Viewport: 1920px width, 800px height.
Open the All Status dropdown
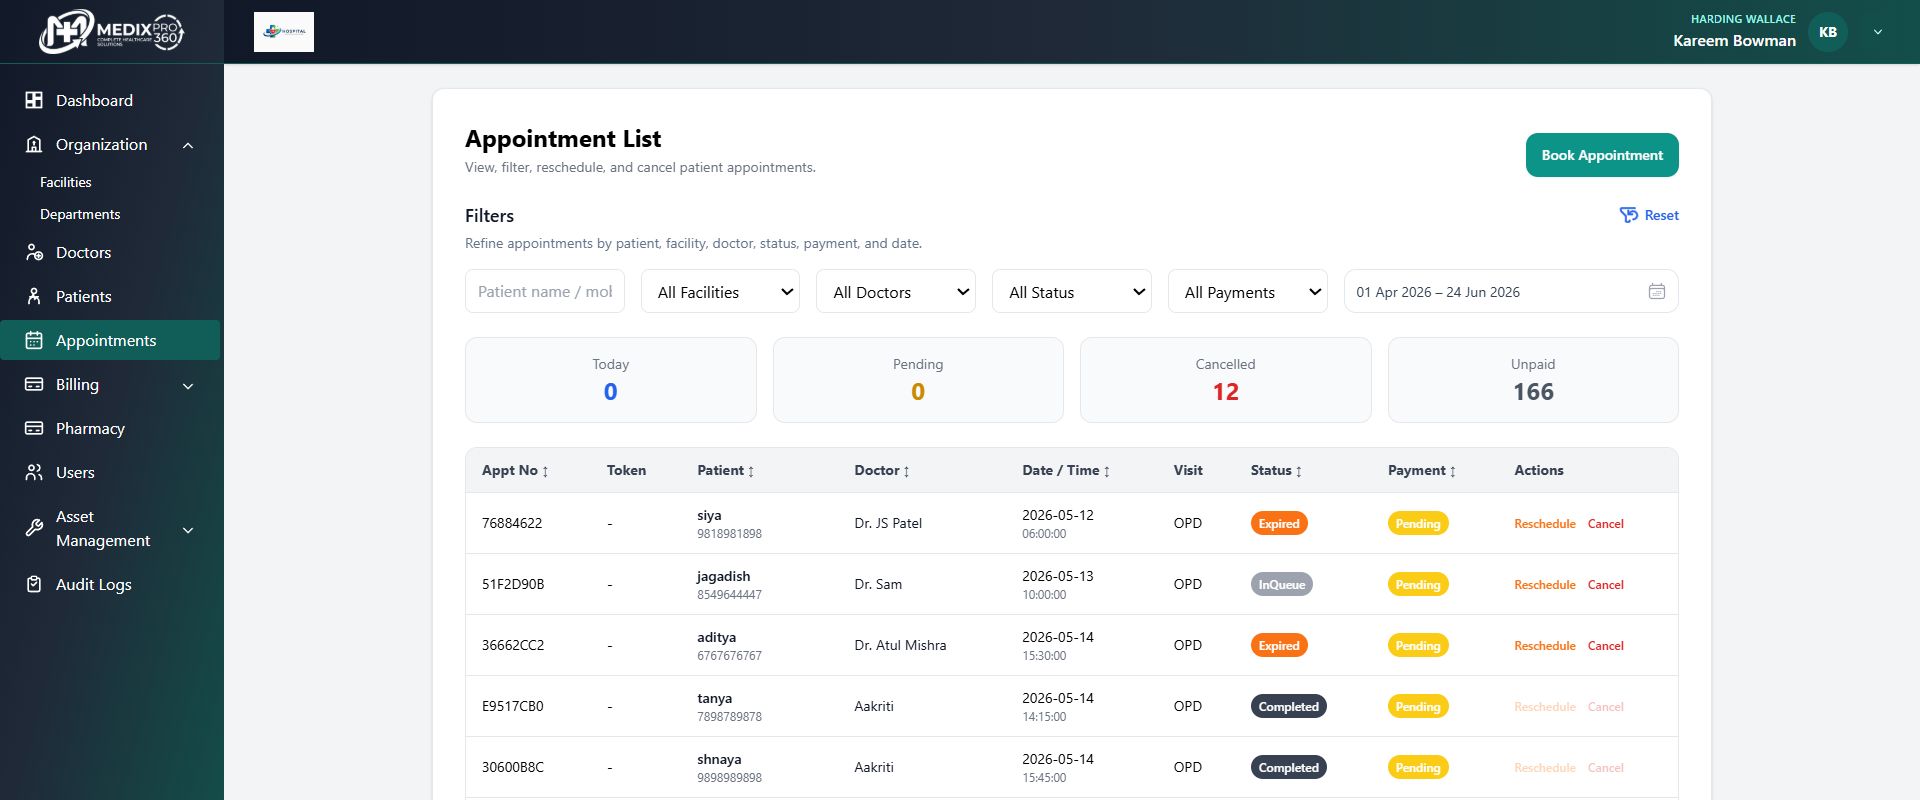coord(1072,291)
